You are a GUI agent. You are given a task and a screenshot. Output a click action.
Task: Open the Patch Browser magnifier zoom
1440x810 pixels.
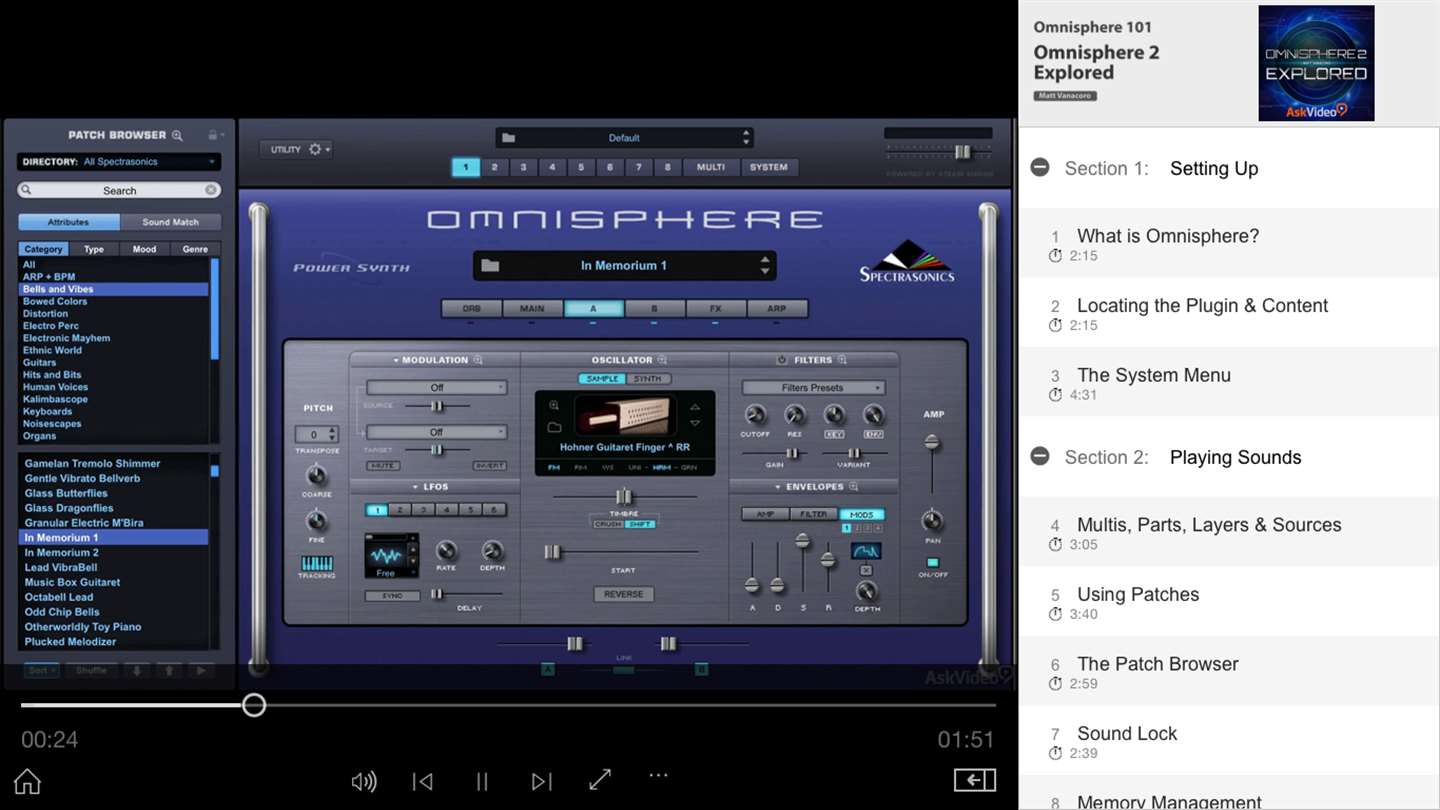(177, 135)
